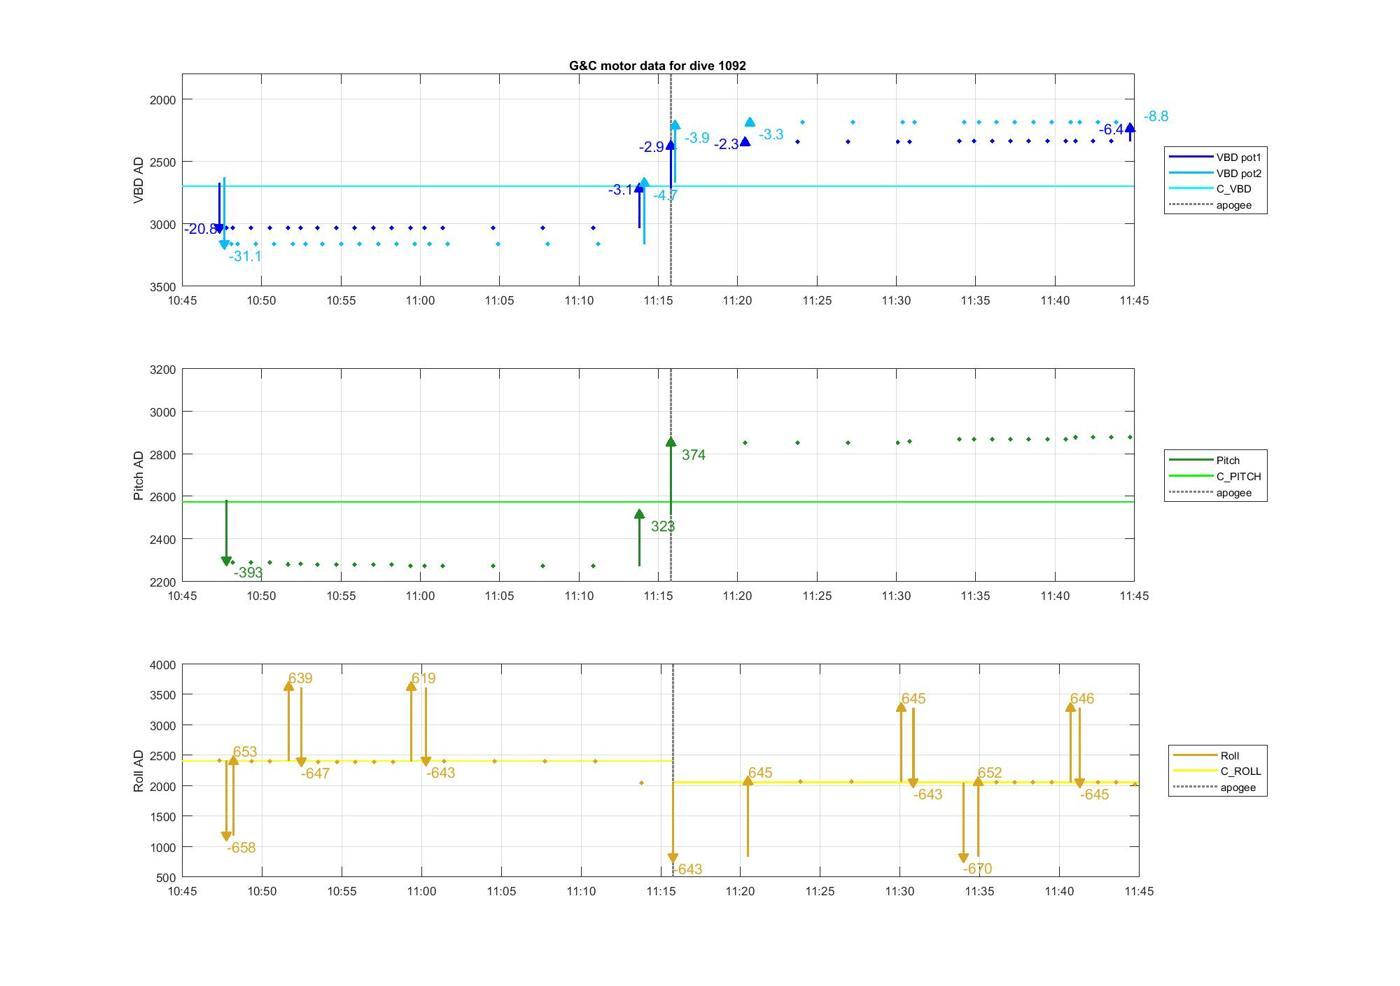Click the -393 pitch annotation

[248, 573]
